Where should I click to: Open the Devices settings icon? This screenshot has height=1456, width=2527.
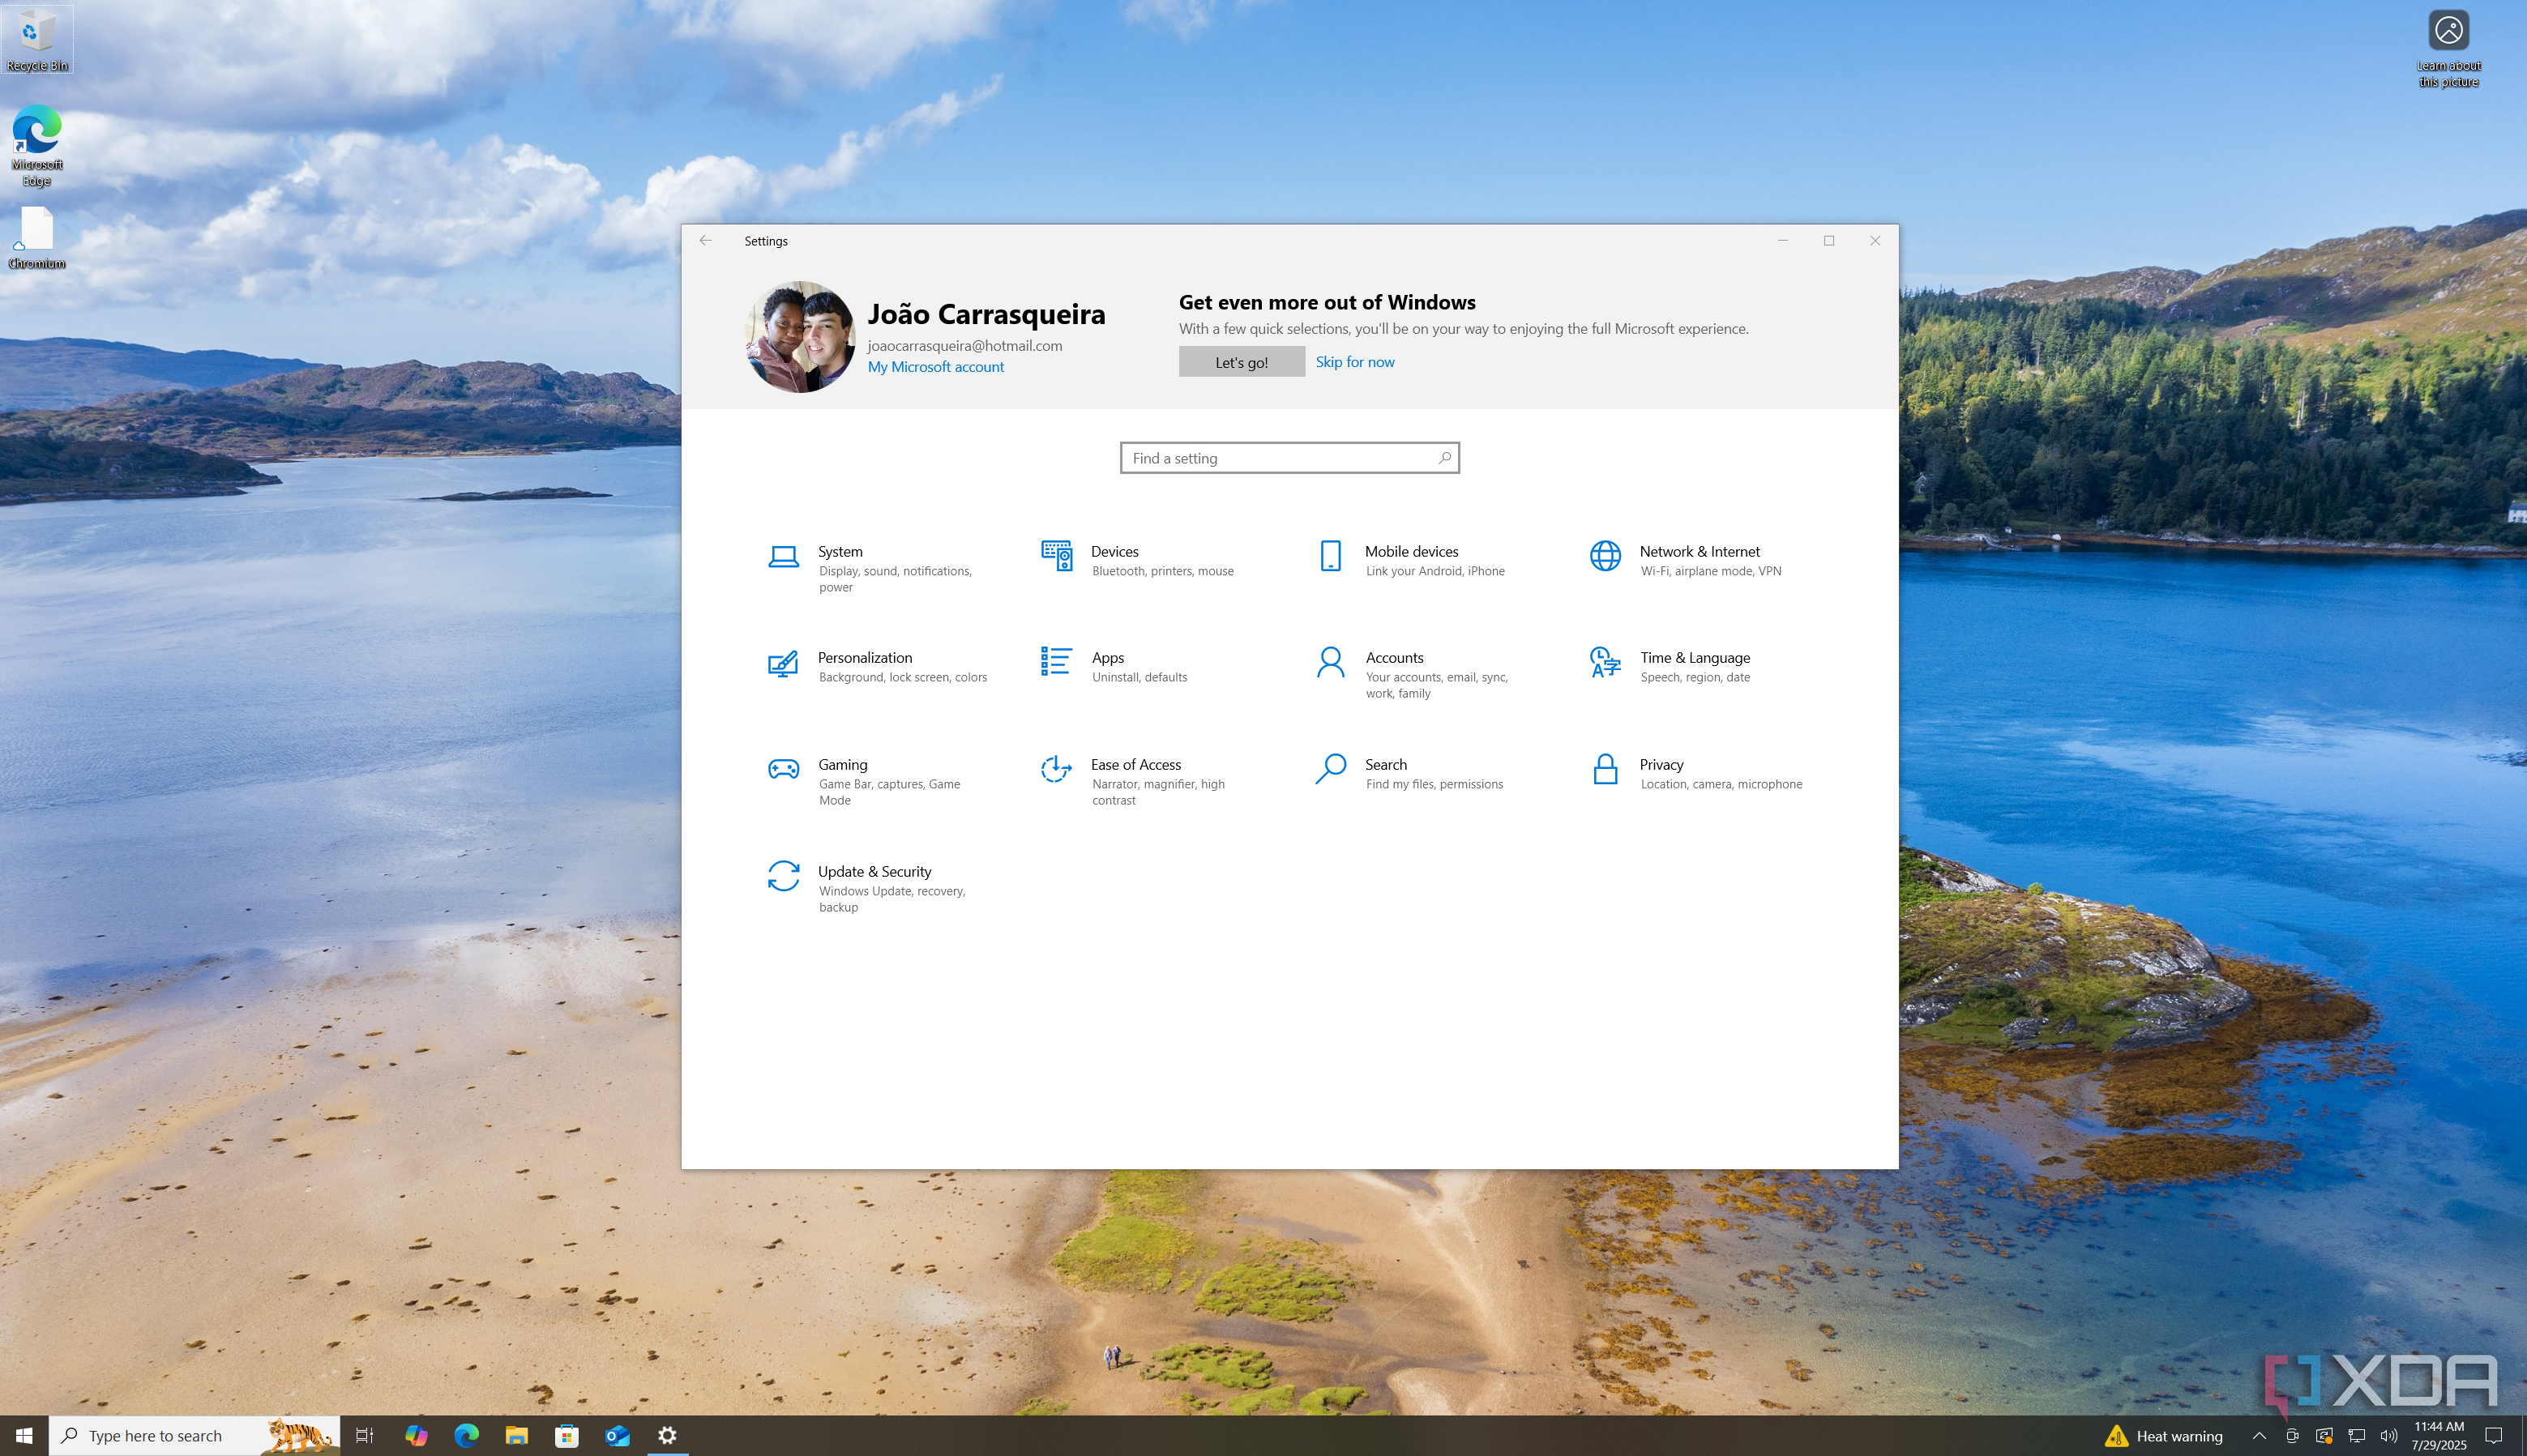point(1056,556)
